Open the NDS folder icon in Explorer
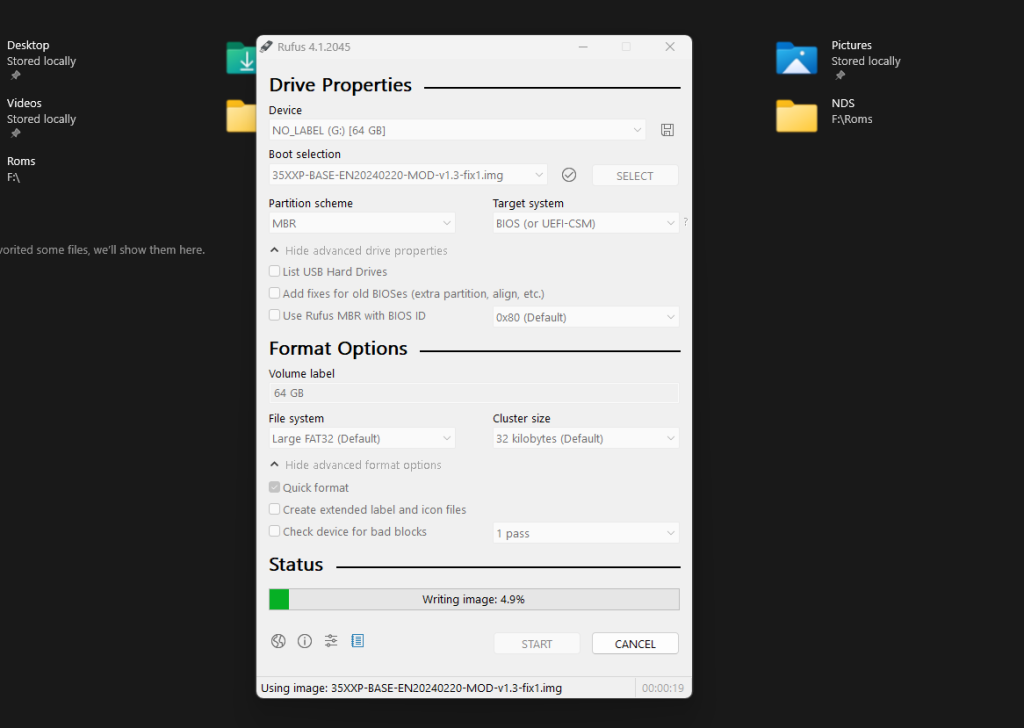Viewport: 1024px width, 728px height. pyautogui.click(x=796, y=116)
